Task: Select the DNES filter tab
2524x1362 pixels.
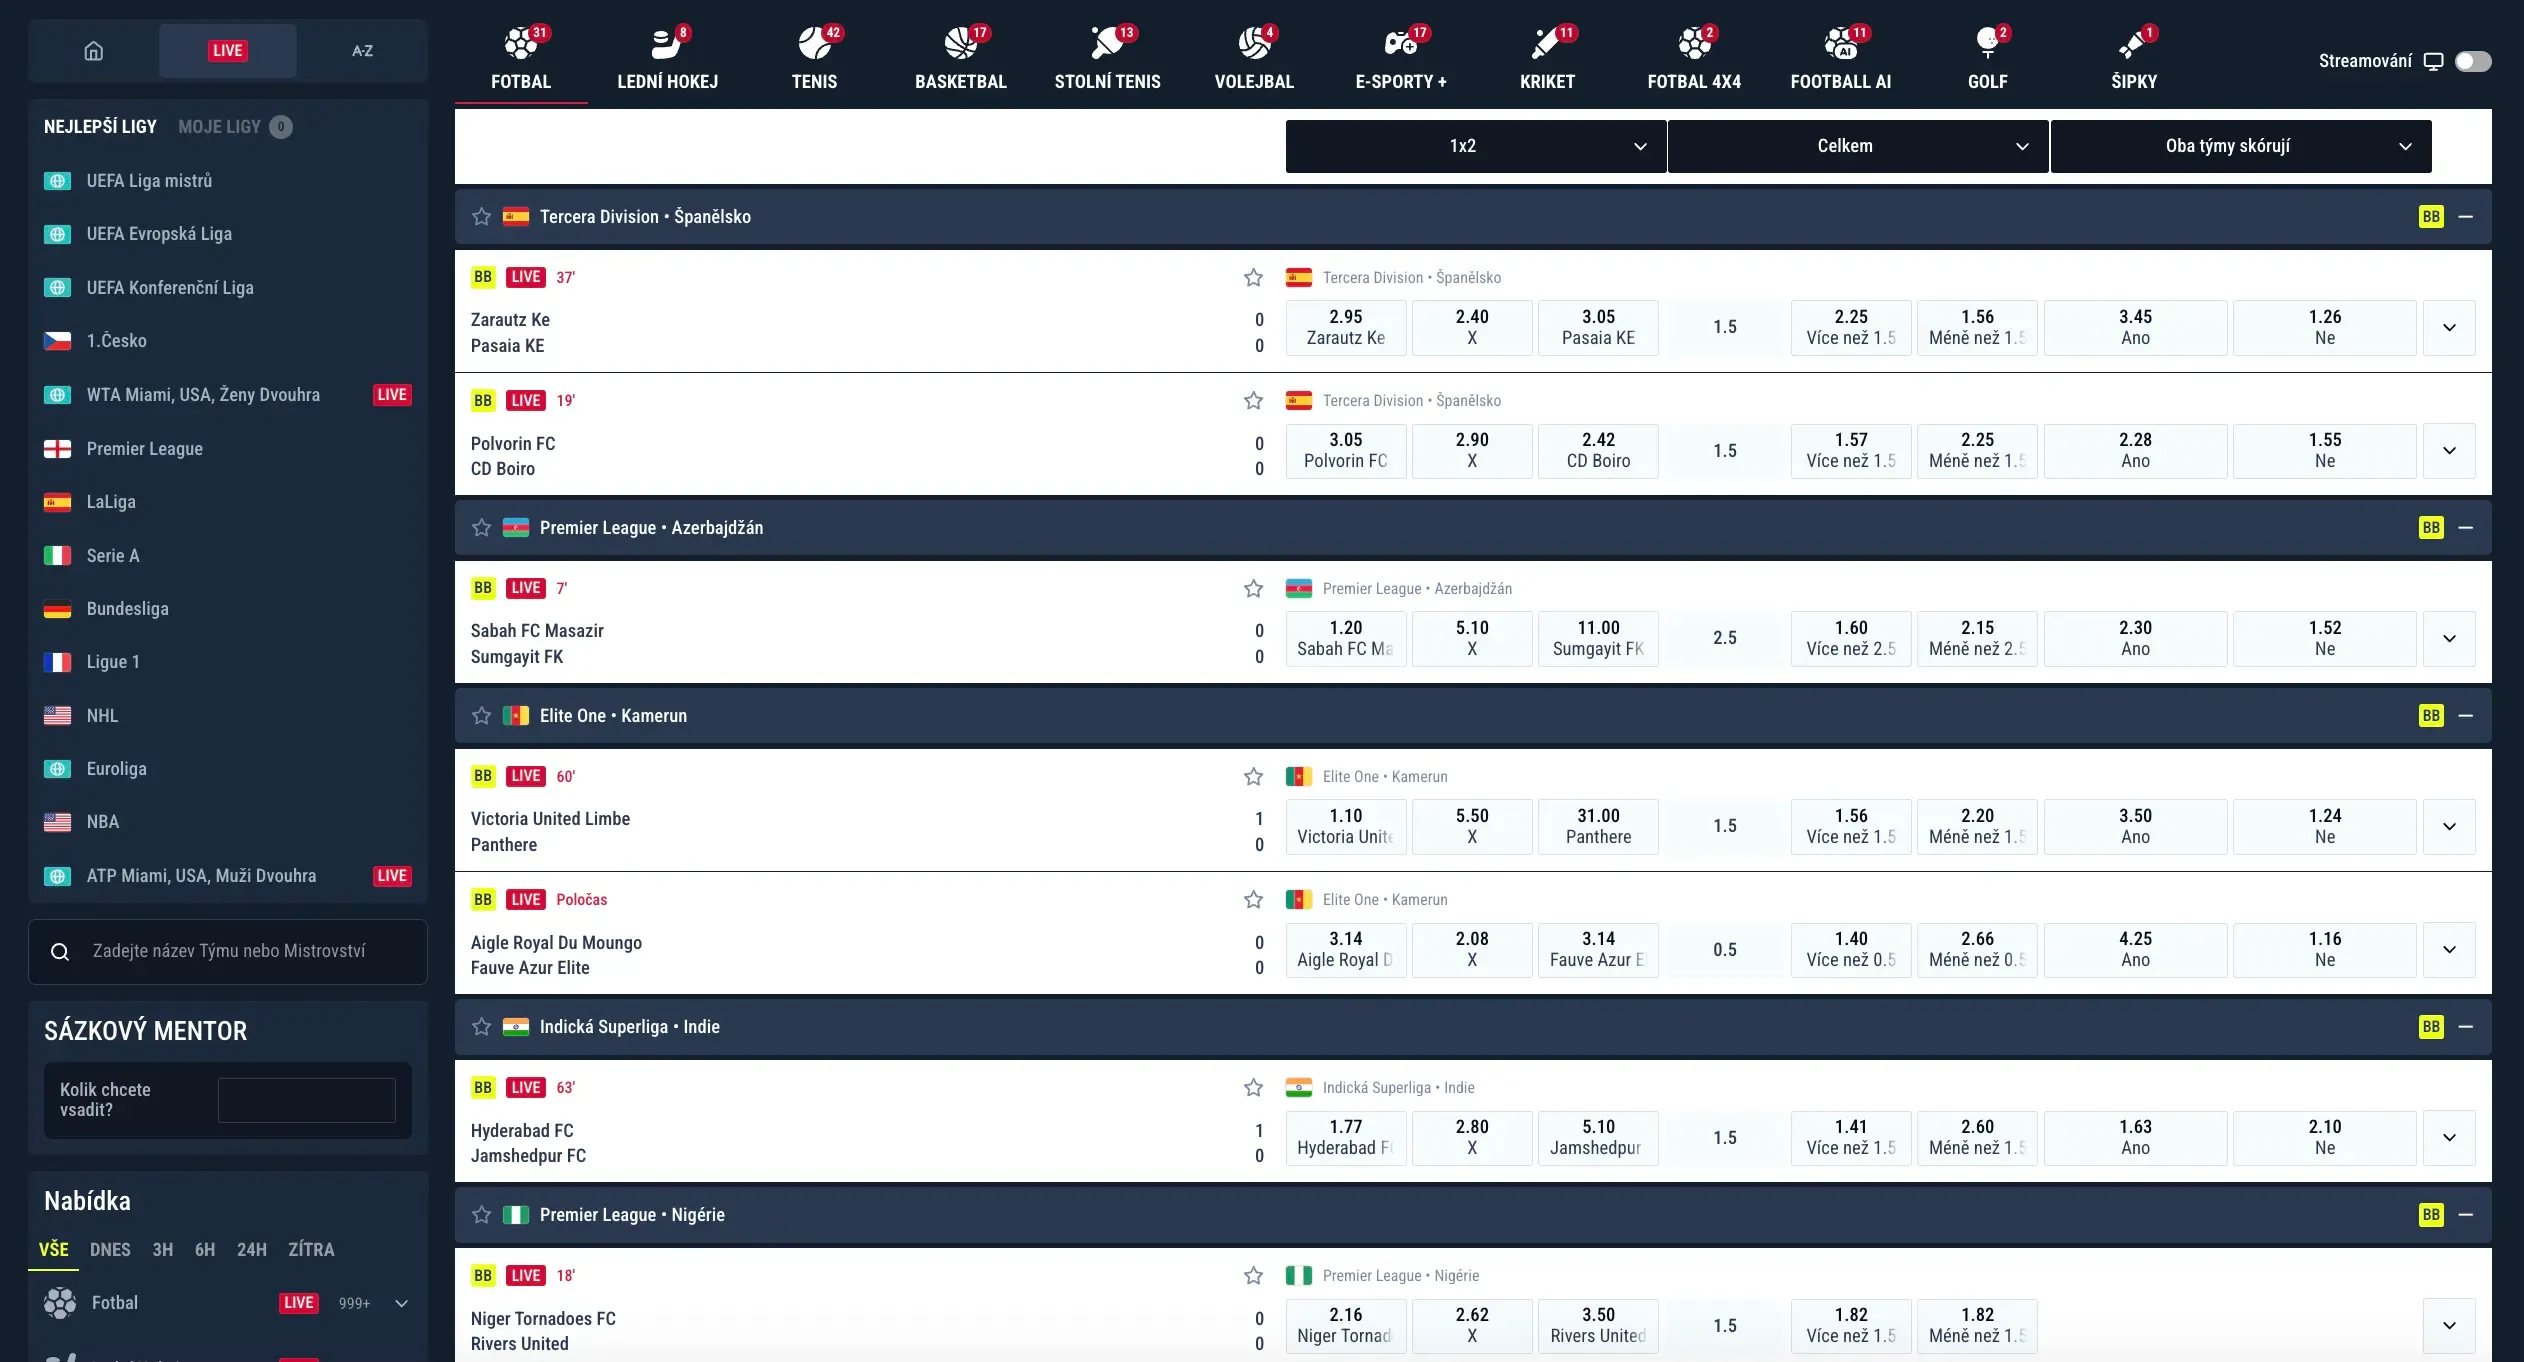Action: click(x=110, y=1250)
